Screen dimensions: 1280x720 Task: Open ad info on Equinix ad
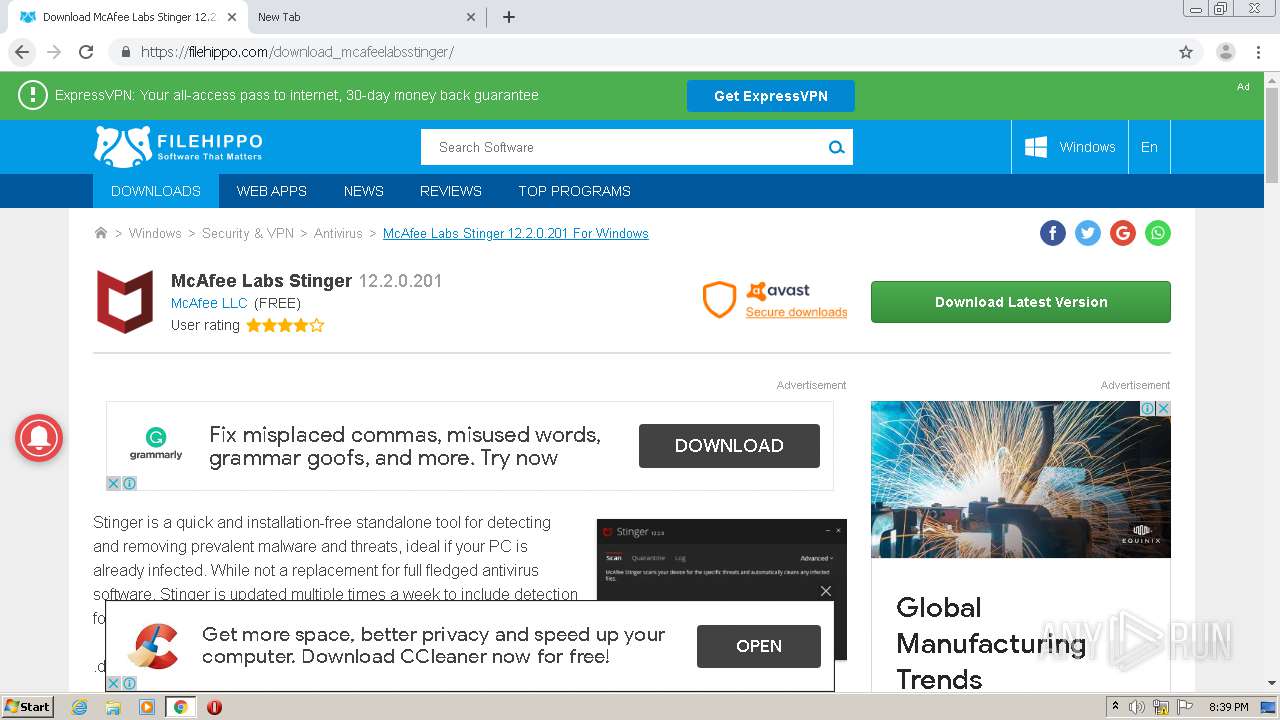[1149, 408]
